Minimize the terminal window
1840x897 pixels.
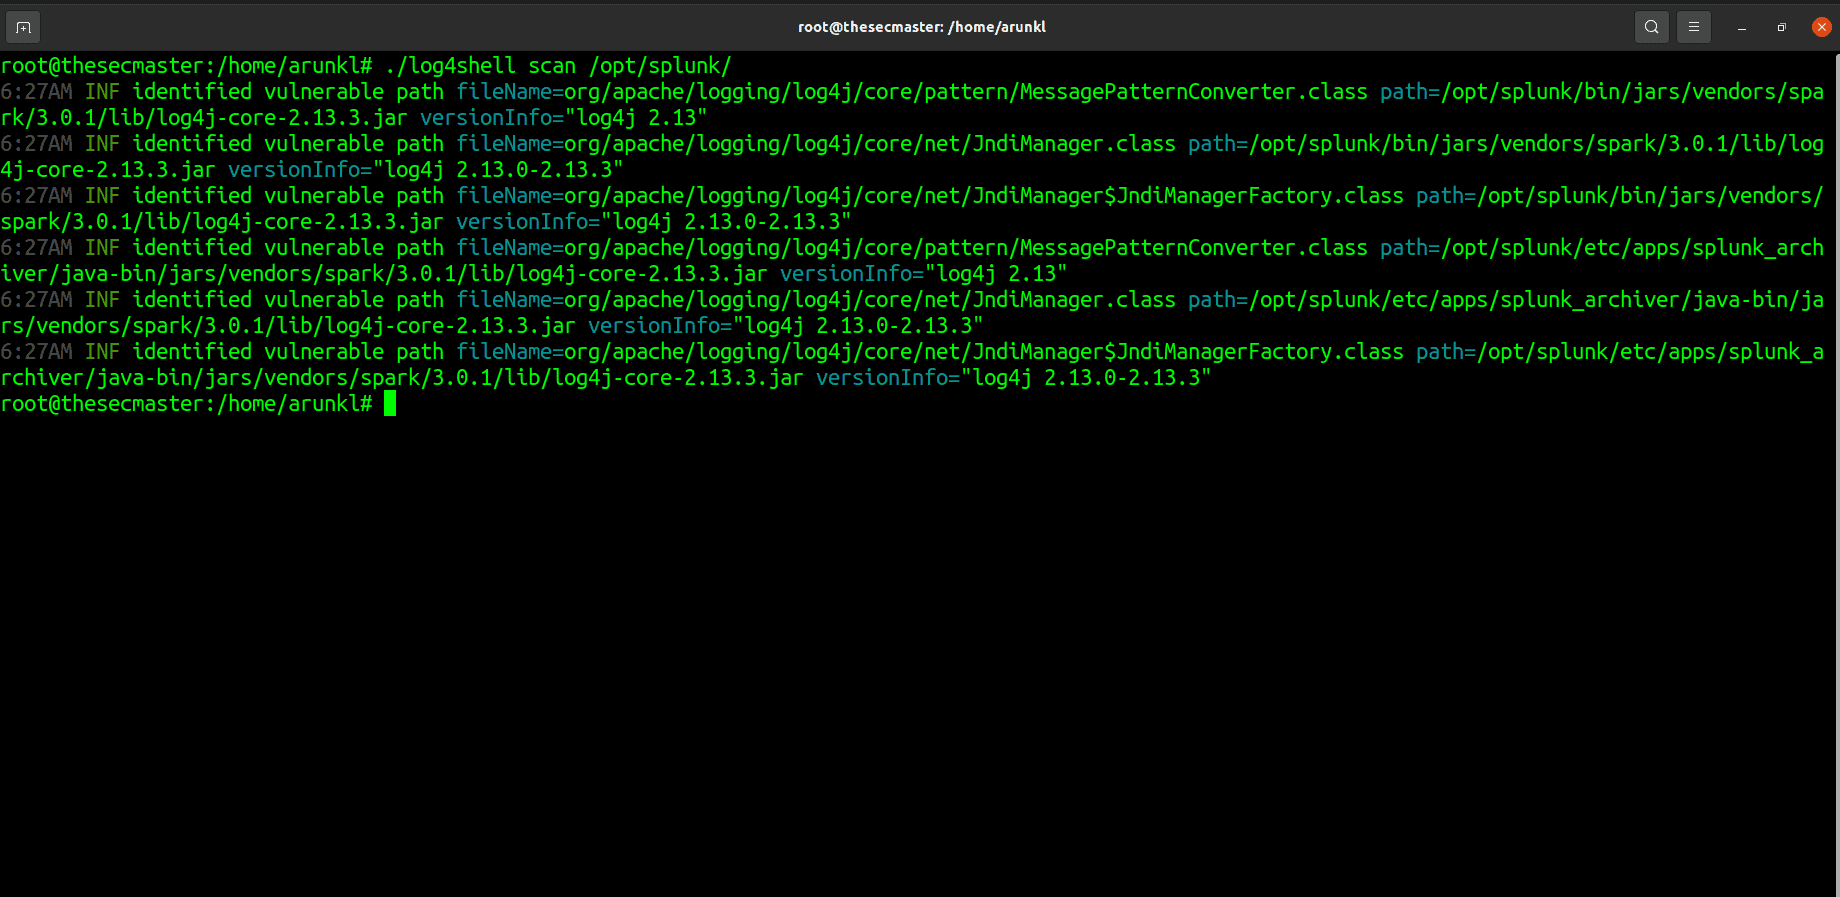click(1742, 28)
